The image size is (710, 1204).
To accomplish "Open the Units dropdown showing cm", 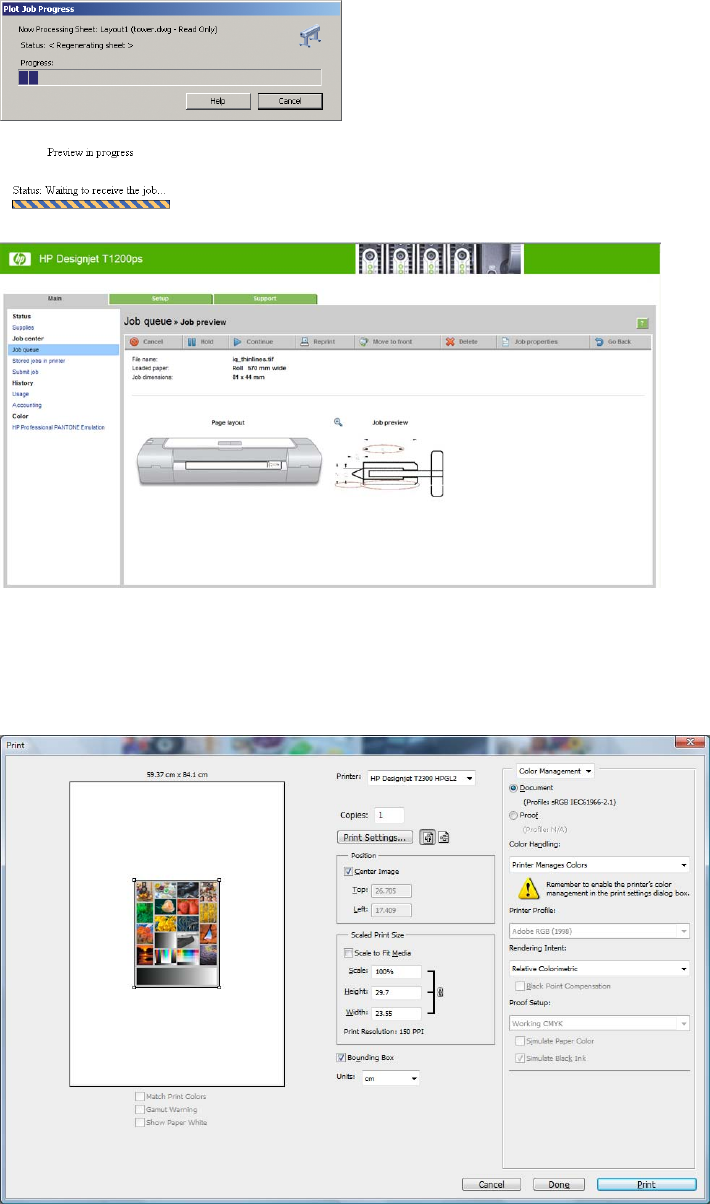I will pyautogui.click(x=392, y=1077).
